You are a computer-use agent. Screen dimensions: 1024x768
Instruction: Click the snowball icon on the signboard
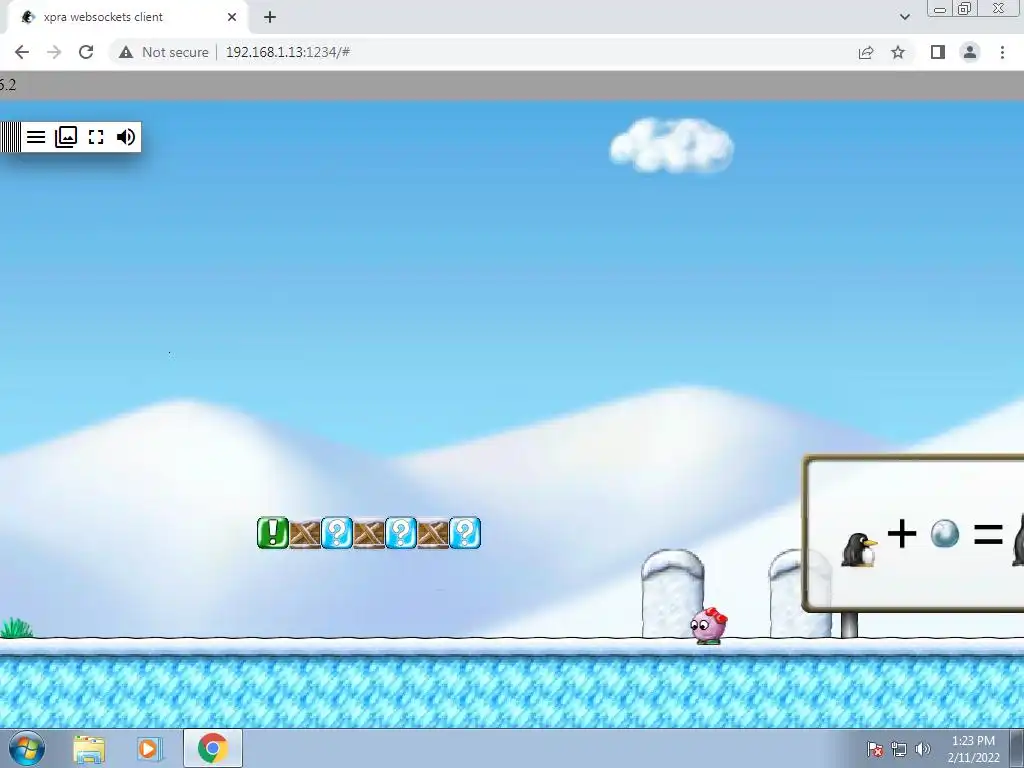(944, 534)
